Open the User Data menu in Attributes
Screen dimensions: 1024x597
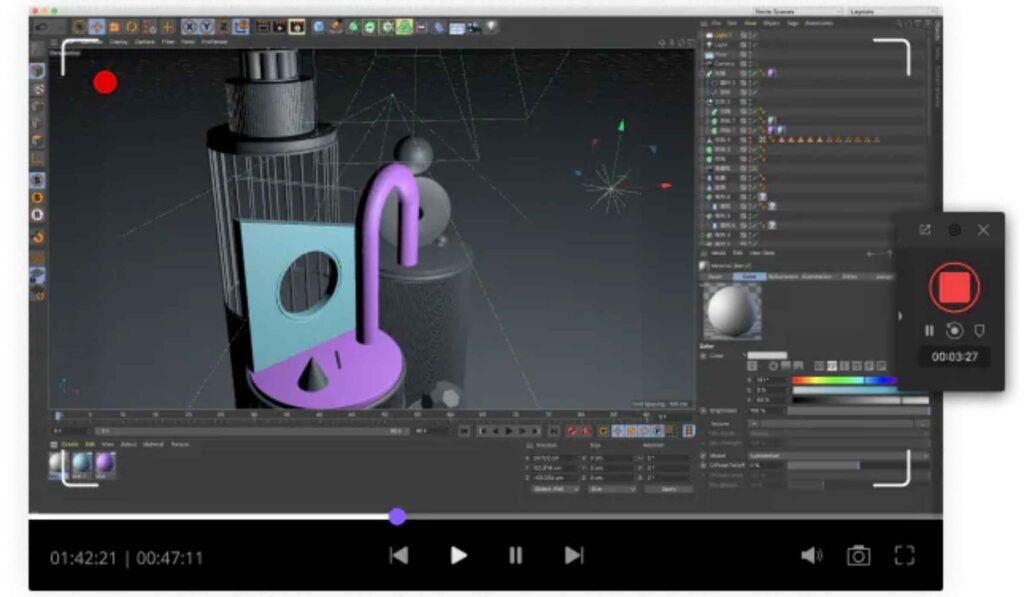761,253
